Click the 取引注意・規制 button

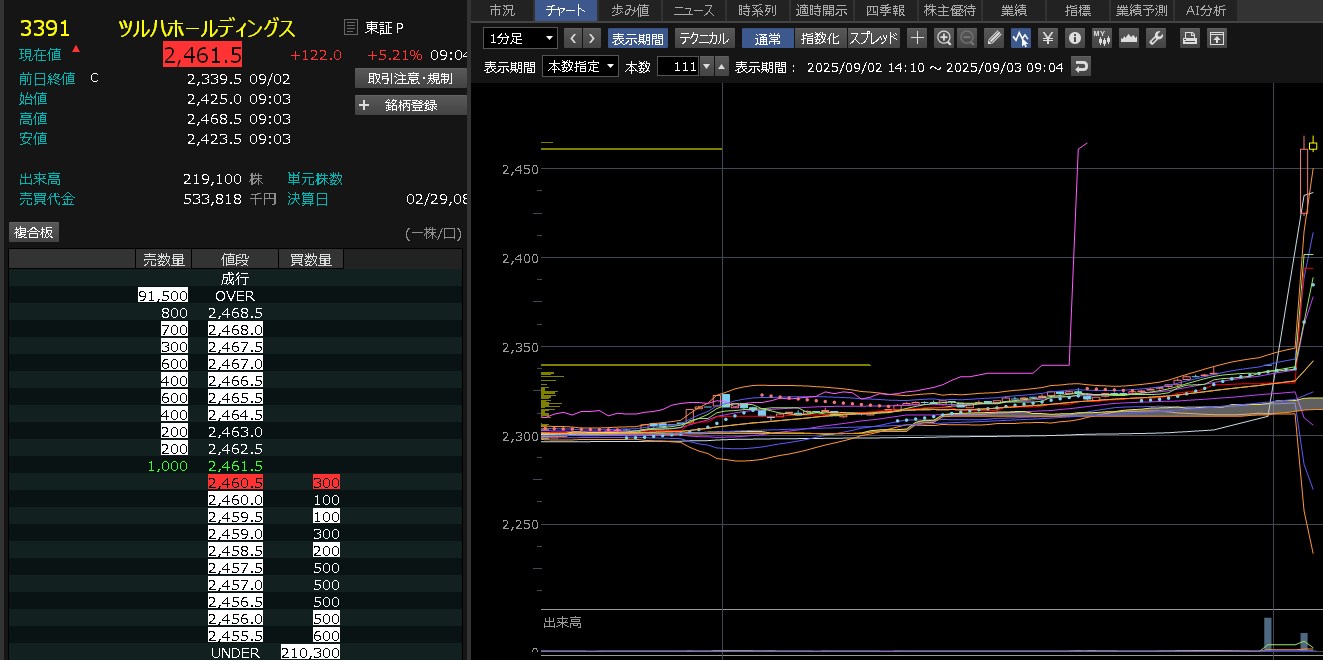pos(410,78)
